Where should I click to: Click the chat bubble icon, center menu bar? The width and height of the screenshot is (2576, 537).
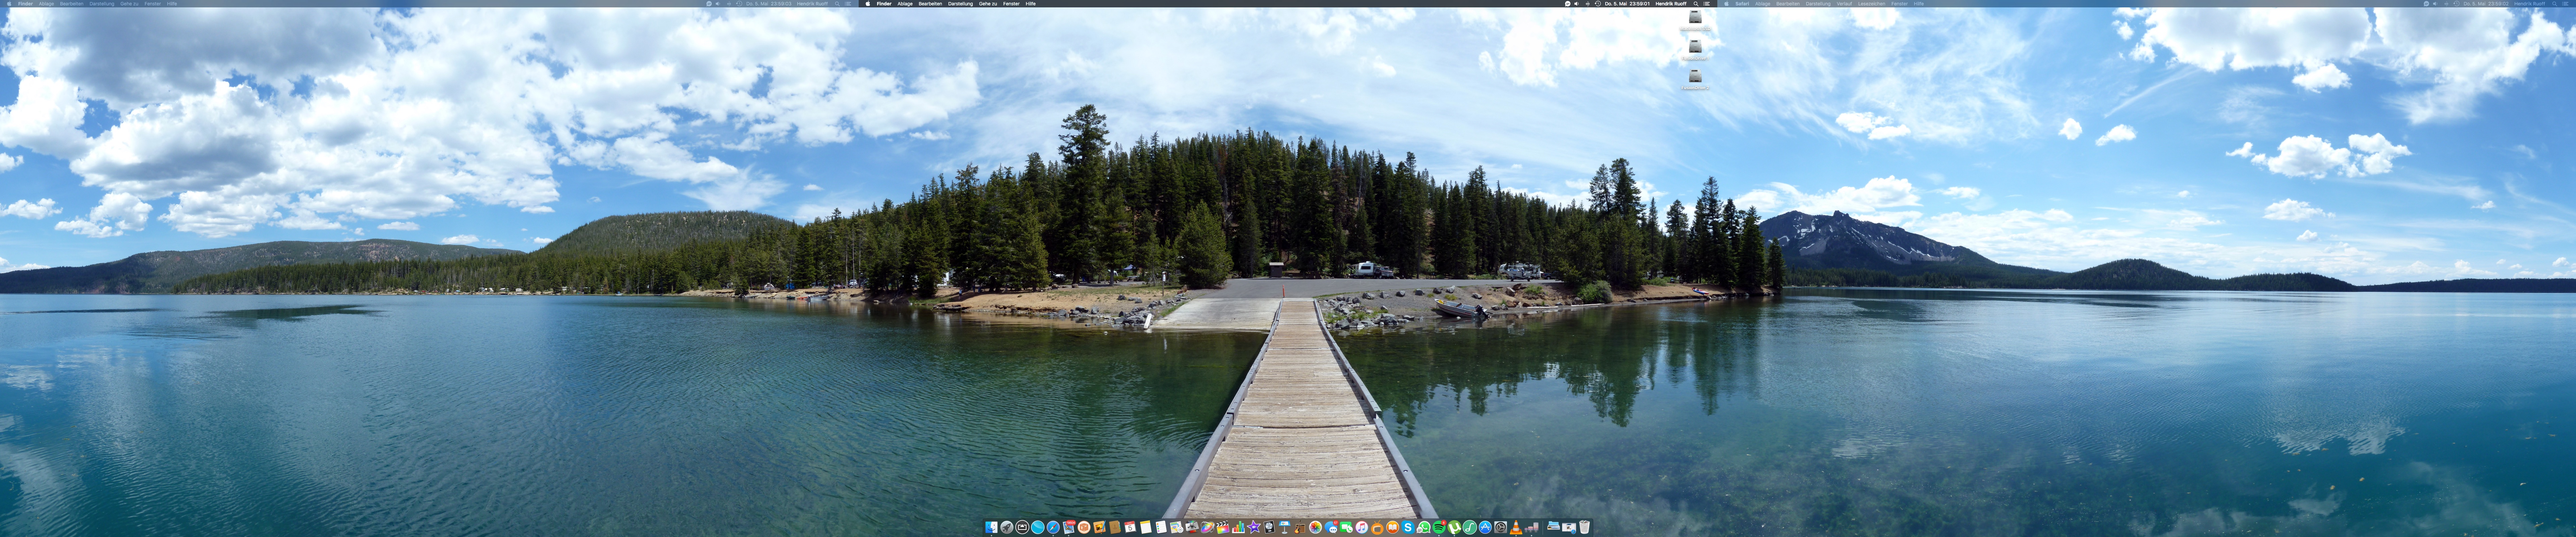pos(1568,4)
